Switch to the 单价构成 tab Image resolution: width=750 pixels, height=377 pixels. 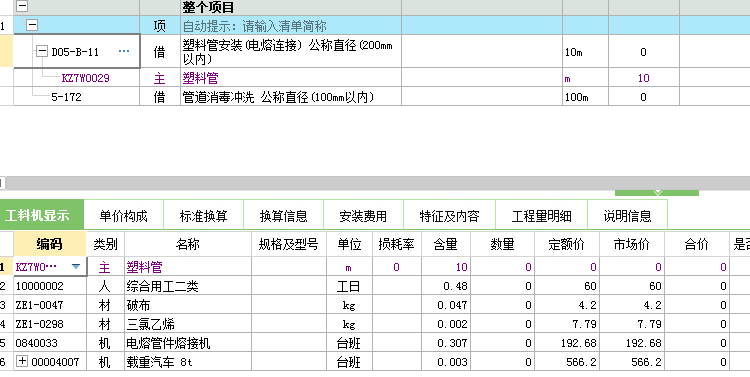(123, 216)
